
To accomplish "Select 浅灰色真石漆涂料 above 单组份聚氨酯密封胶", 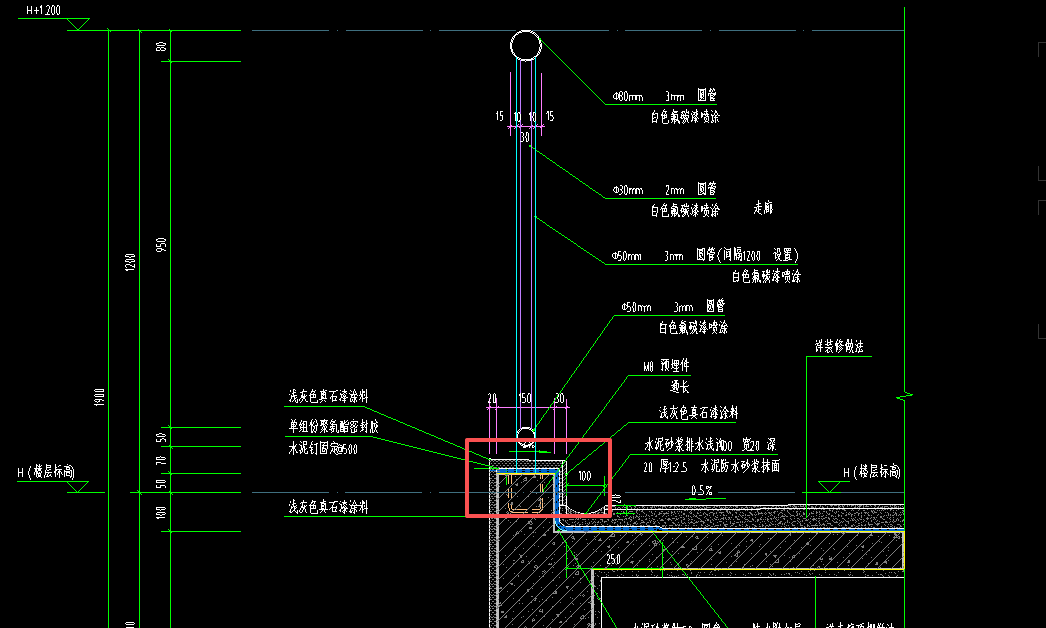I will [x=328, y=396].
